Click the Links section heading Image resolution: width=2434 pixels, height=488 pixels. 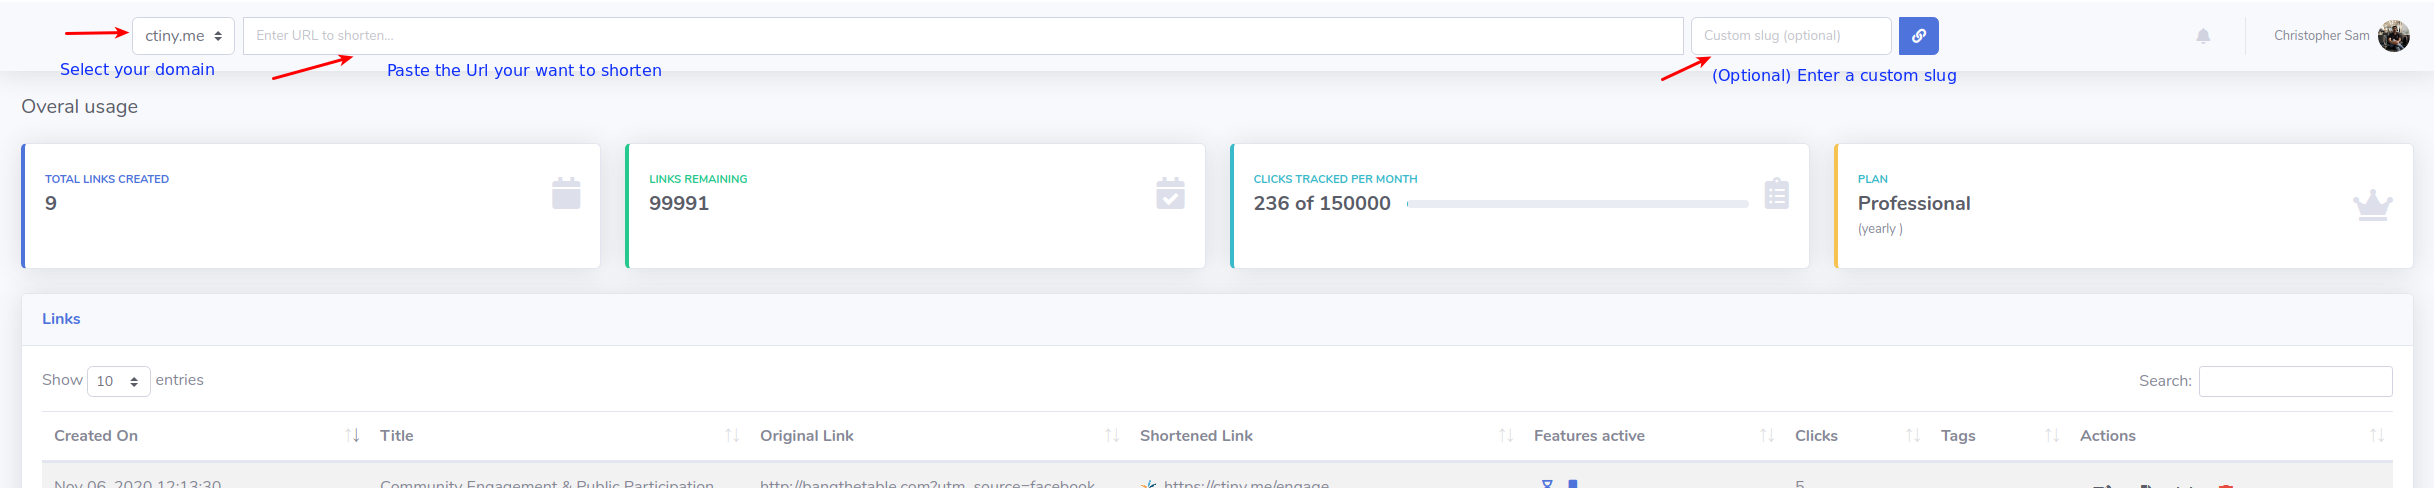[x=61, y=319]
